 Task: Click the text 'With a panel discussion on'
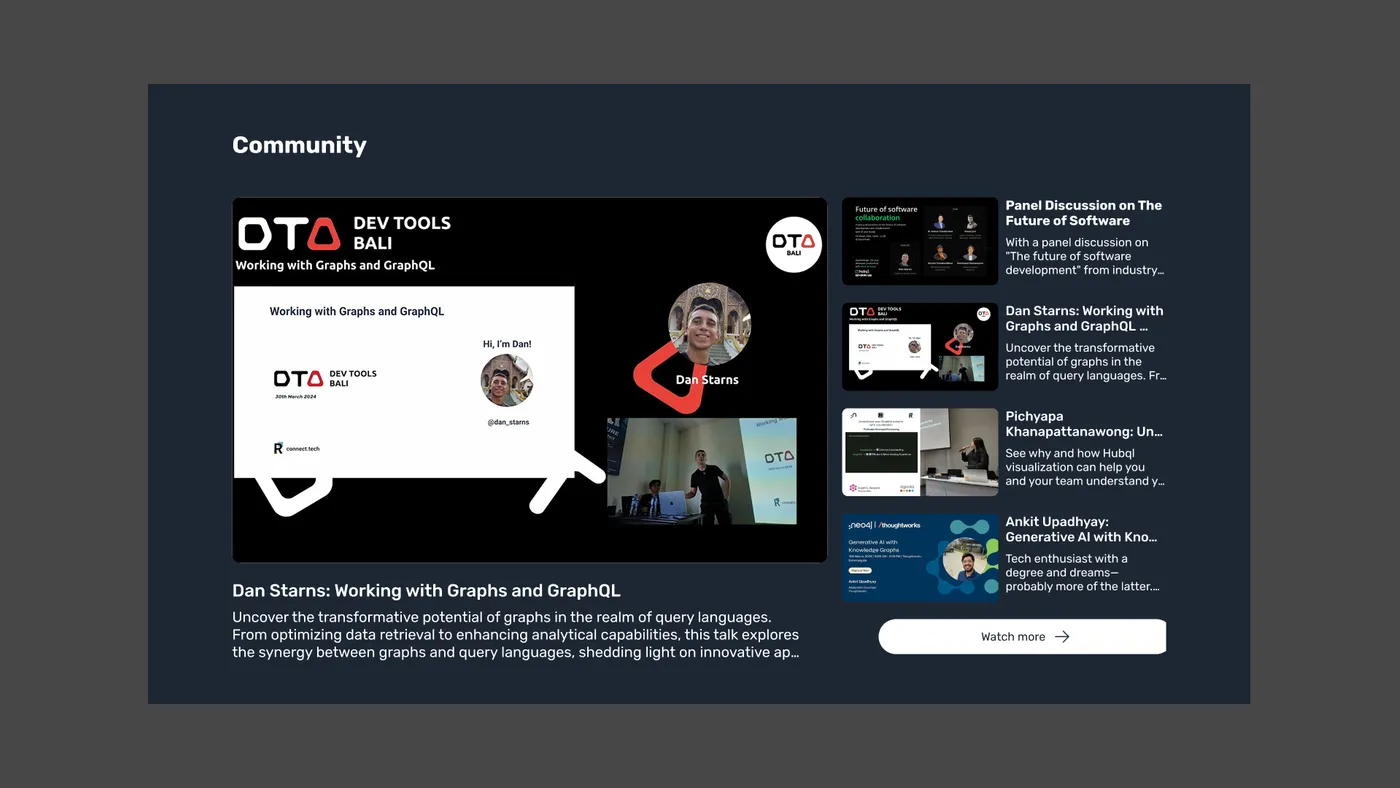click(x=1084, y=256)
